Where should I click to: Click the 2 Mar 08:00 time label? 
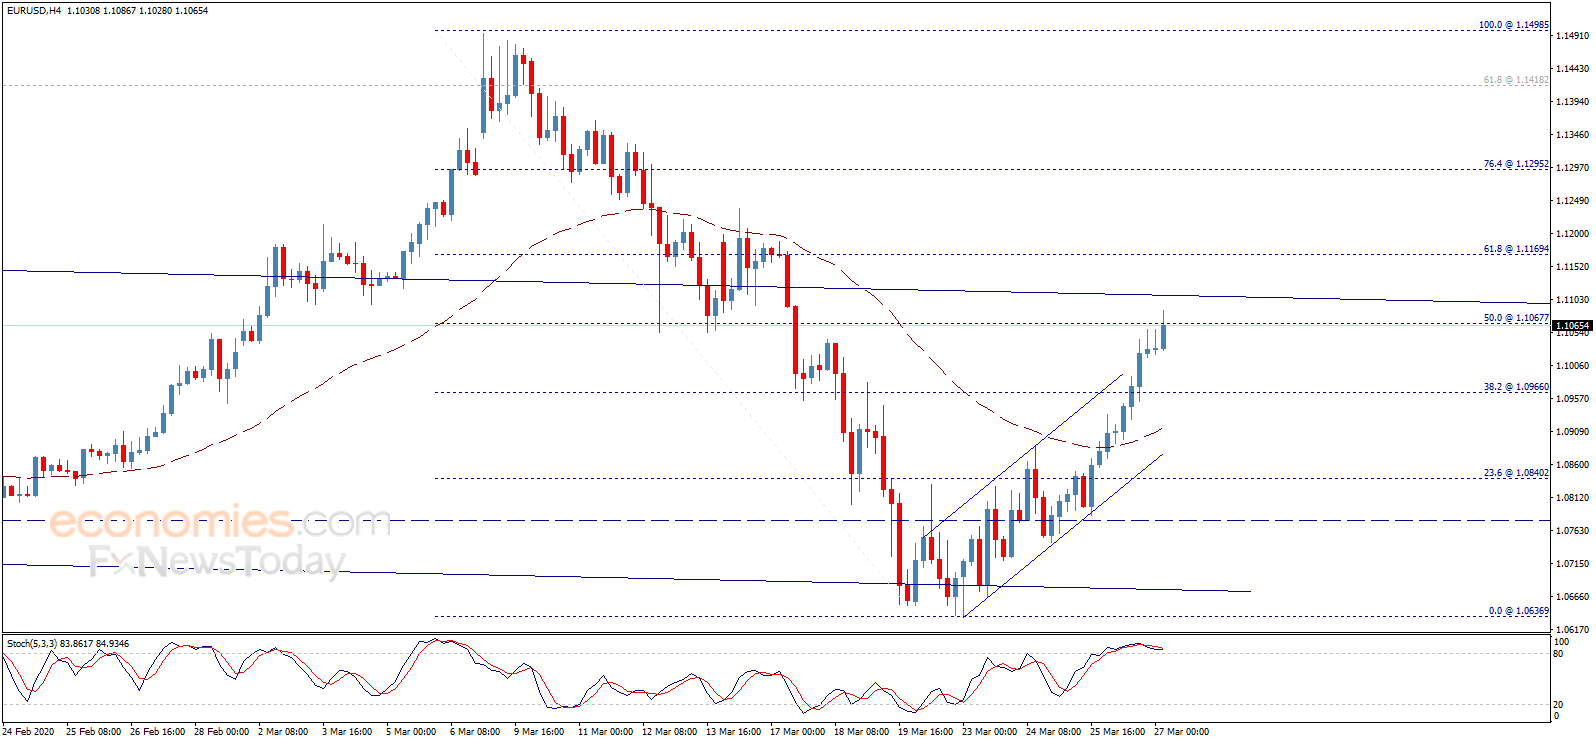click(283, 732)
